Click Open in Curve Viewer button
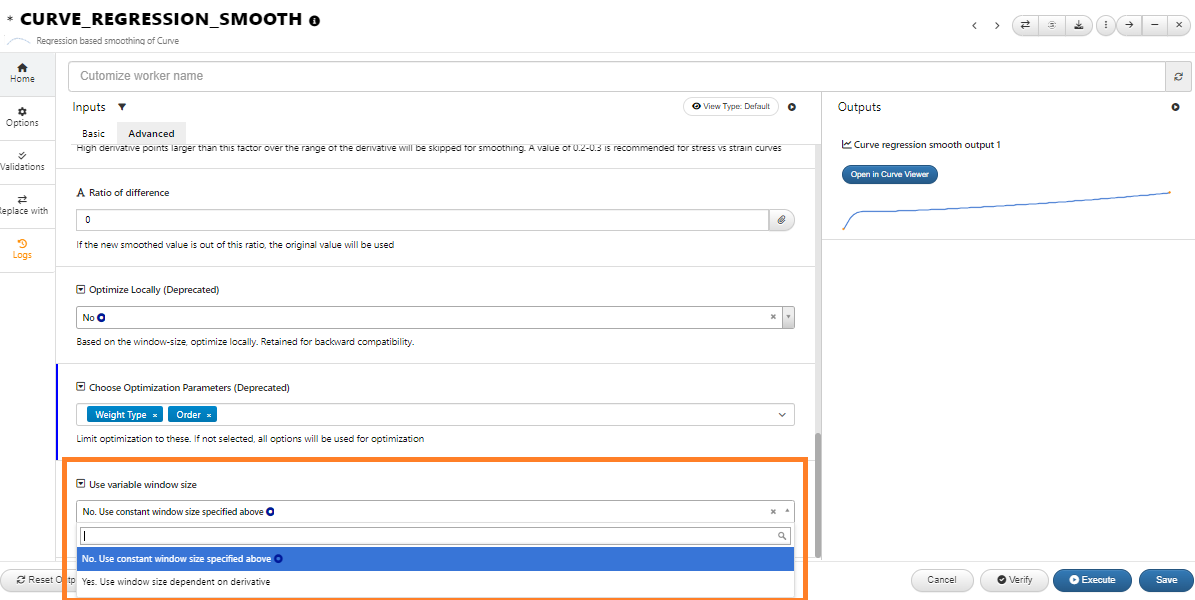Viewport: 1195px width, 600px height. click(x=889, y=174)
